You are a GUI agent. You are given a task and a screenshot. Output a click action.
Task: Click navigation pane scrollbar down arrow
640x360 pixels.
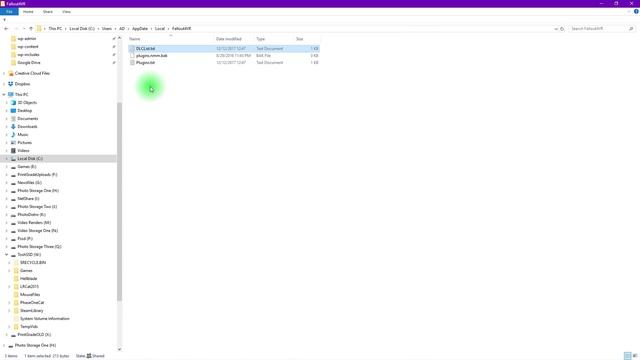[x=120, y=349]
